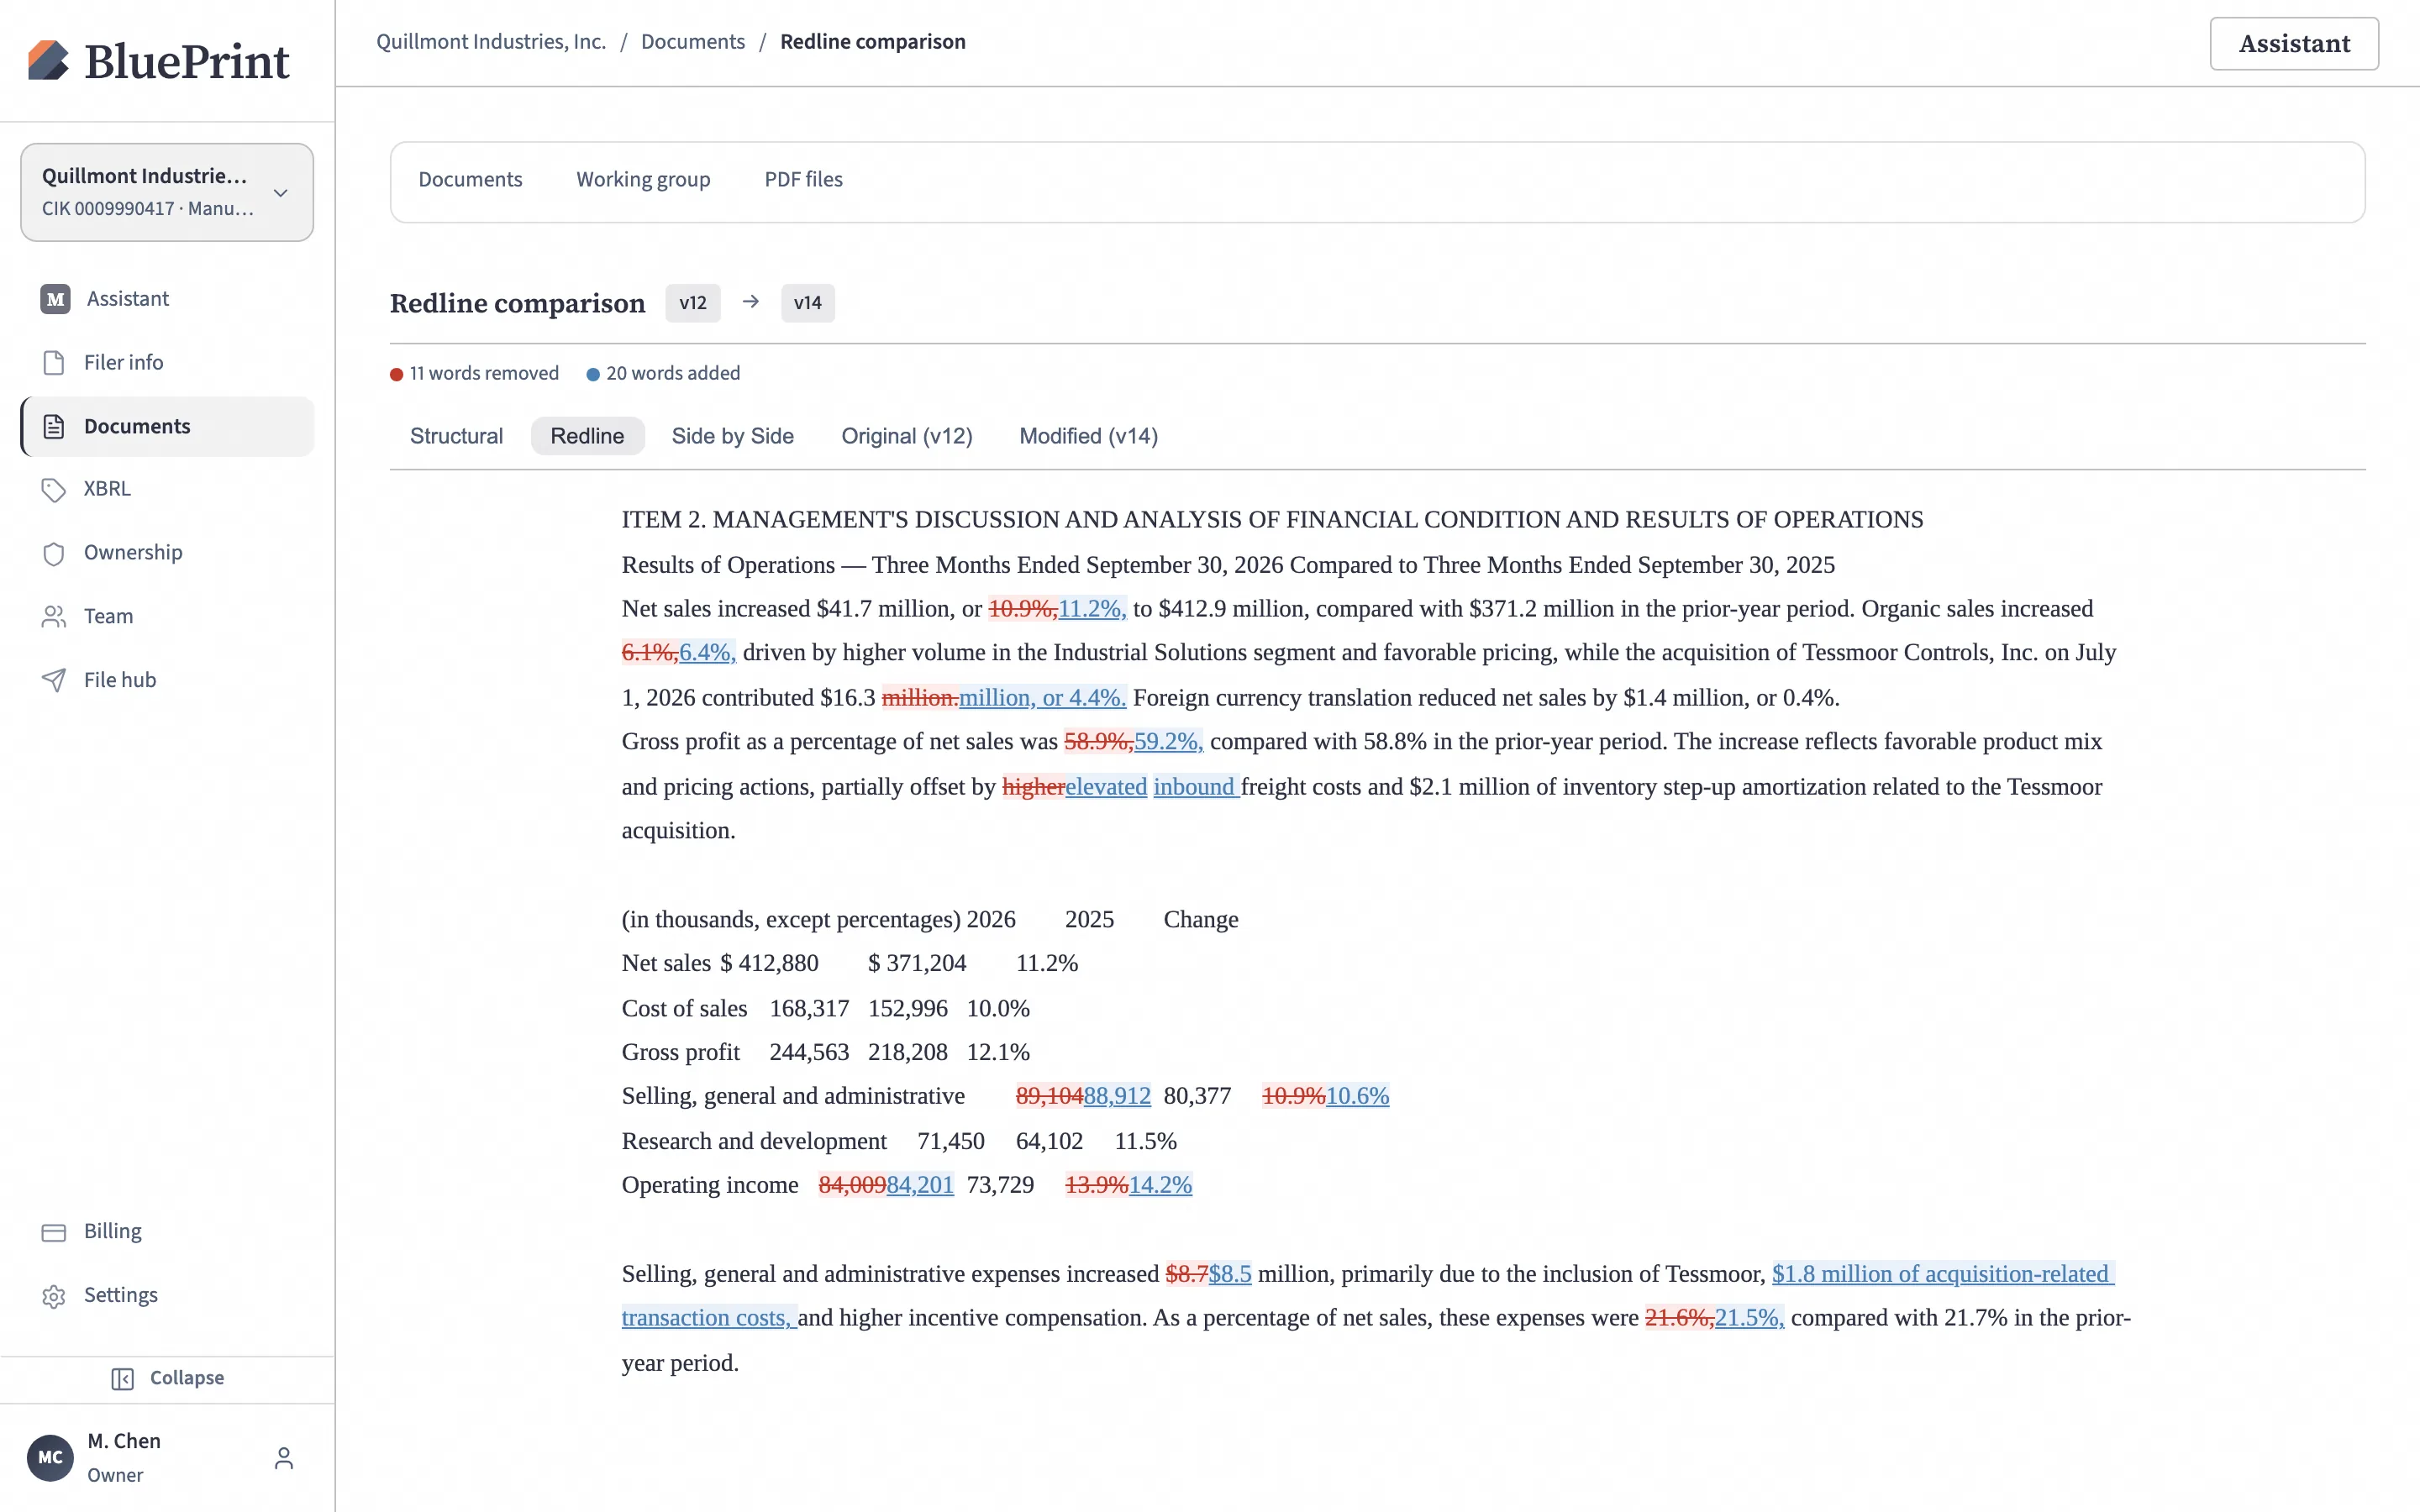Click the deleted '10.9%,' redline text
The width and height of the screenshot is (2420, 1512).
click(1023, 609)
